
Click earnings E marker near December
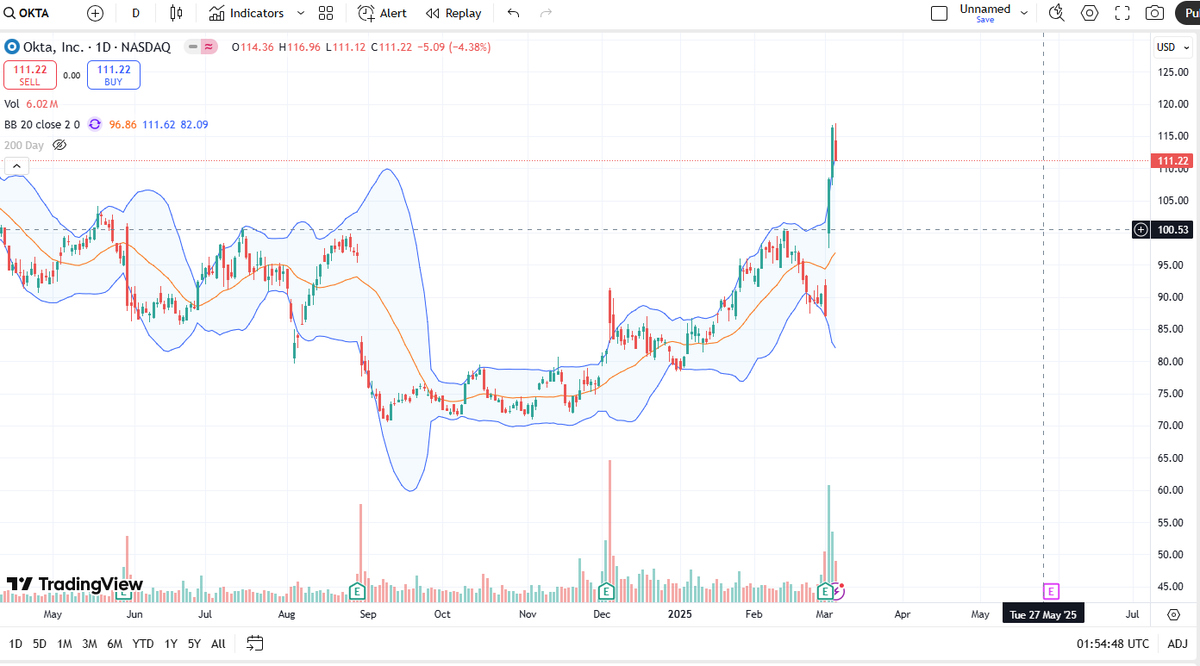(606, 590)
